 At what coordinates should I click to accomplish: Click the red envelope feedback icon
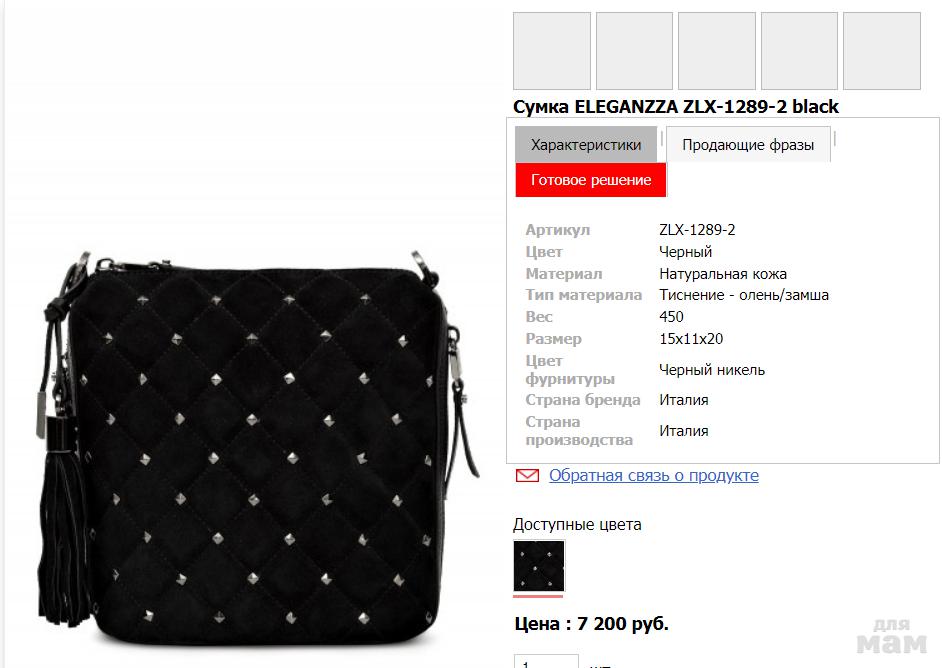527,476
